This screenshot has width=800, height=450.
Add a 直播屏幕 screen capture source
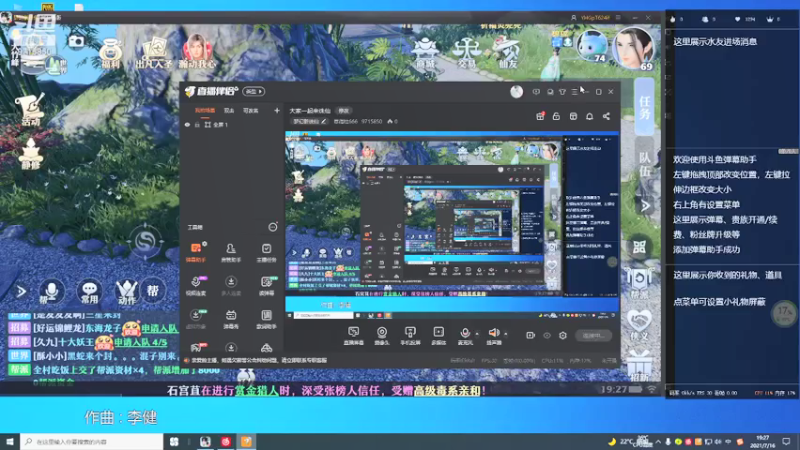(353, 336)
